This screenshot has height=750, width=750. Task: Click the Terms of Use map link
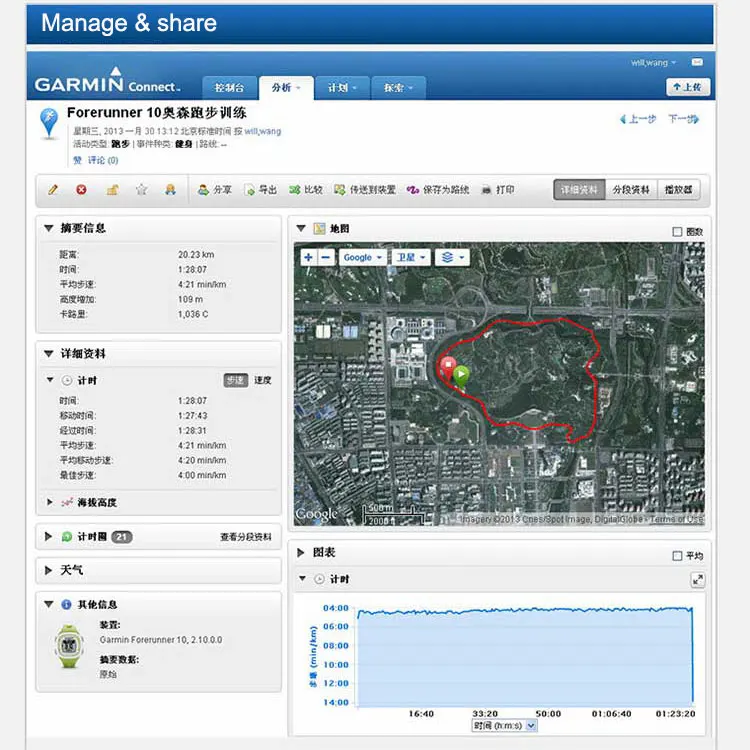click(676, 519)
